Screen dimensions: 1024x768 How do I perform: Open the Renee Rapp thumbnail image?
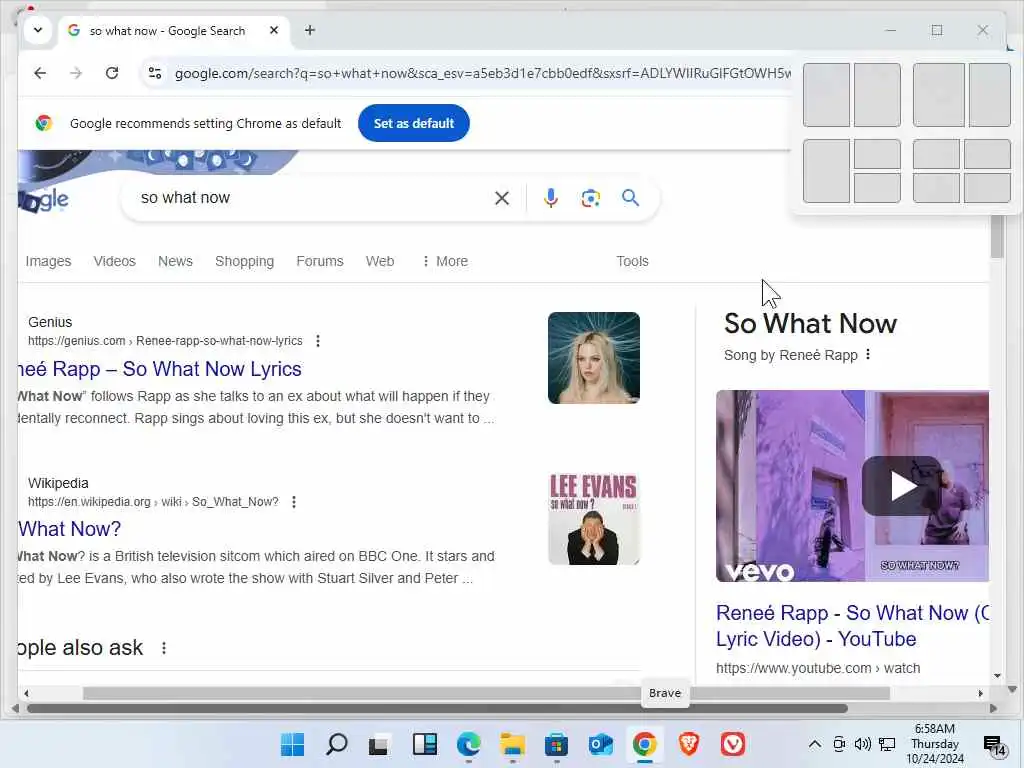click(594, 358)
